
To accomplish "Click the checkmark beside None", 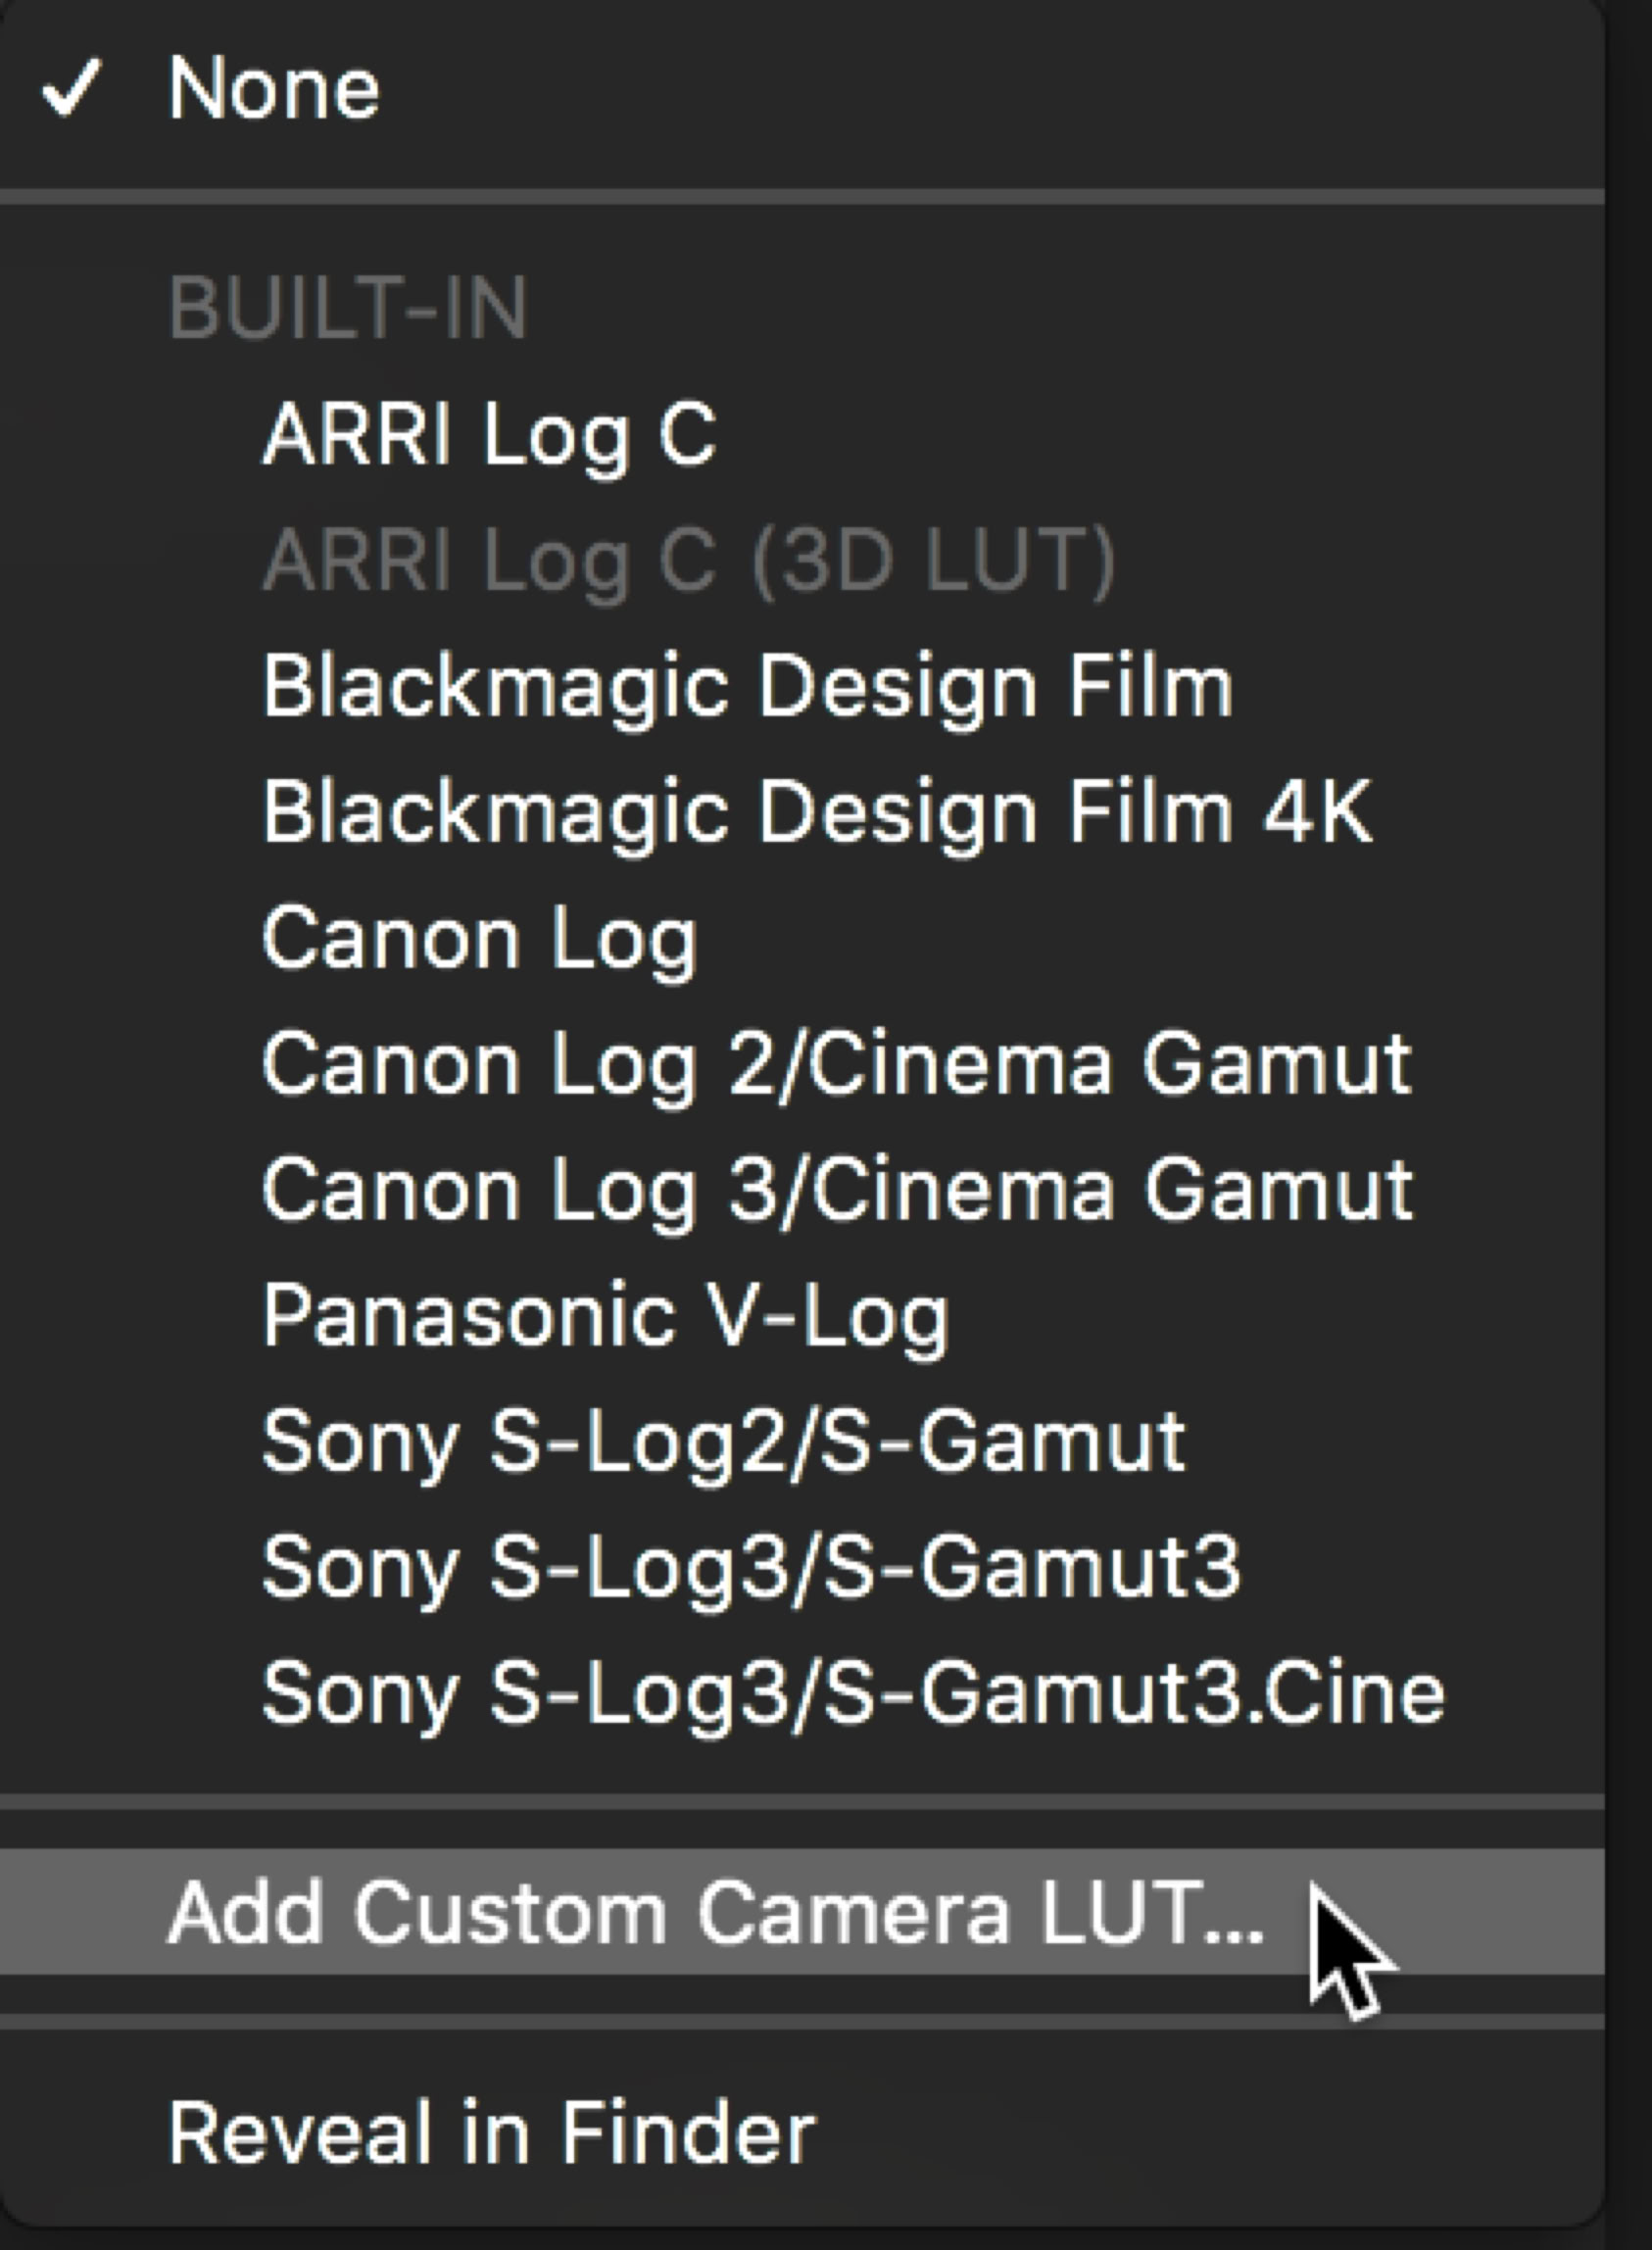I will click(x=70, y=88).
